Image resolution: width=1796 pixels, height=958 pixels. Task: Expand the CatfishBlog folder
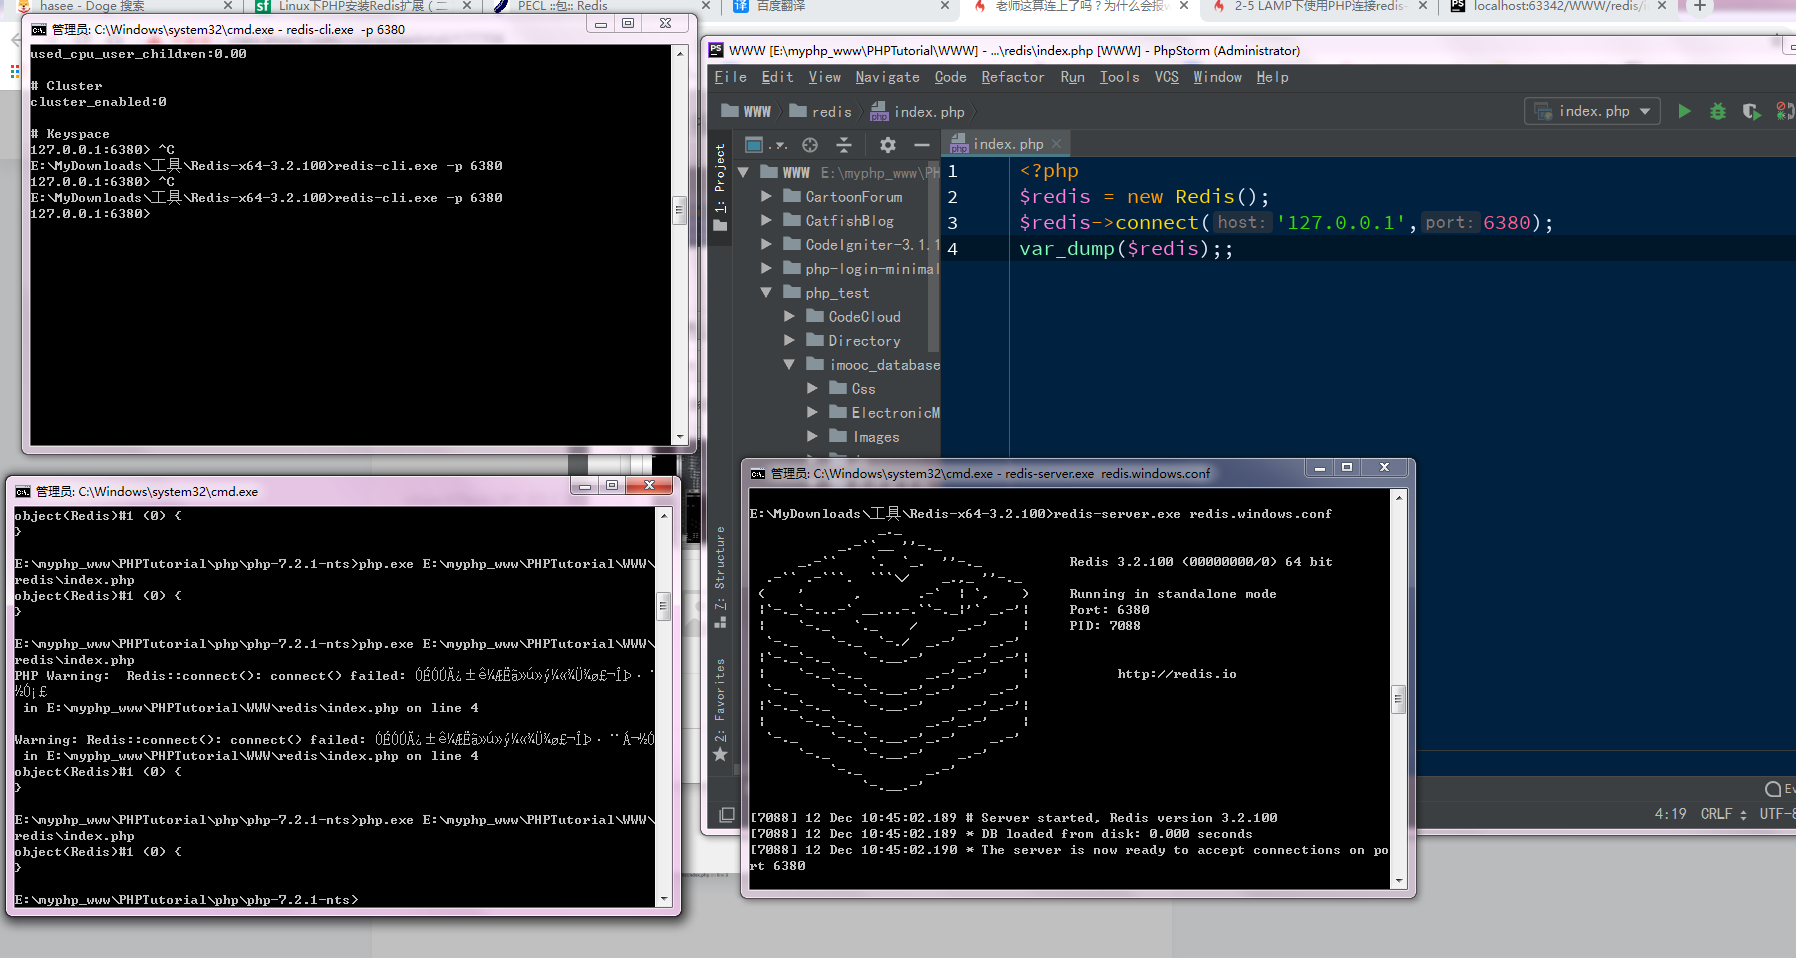[x=766, y=220]
